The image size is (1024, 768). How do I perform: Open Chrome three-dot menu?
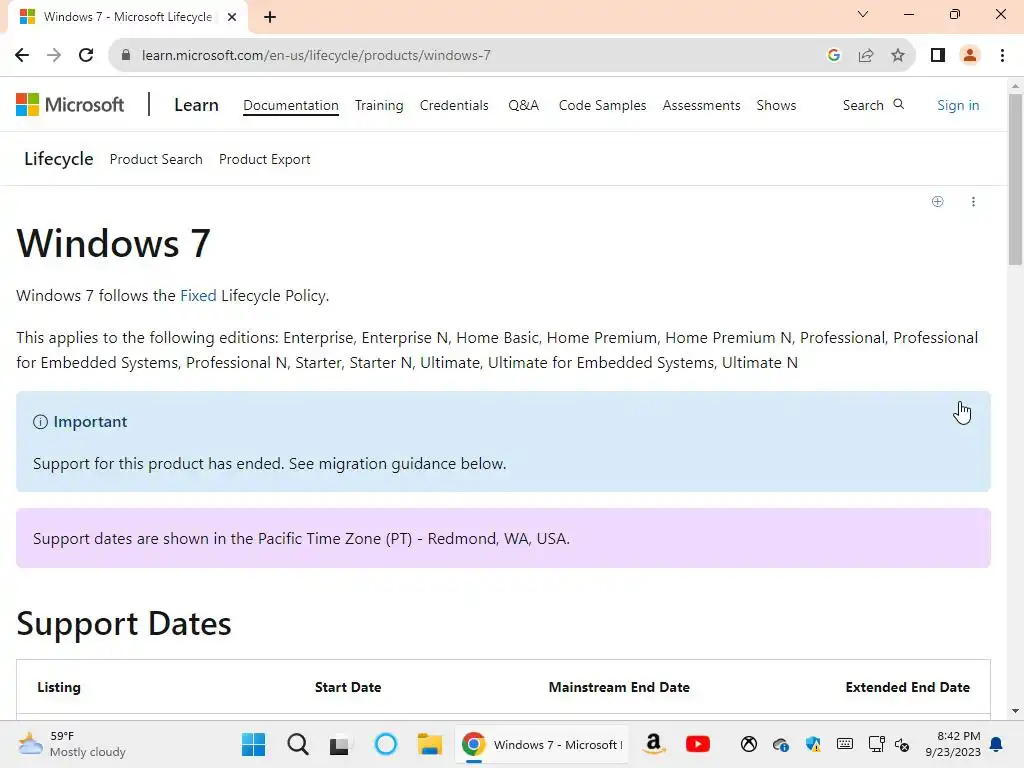1002,56
